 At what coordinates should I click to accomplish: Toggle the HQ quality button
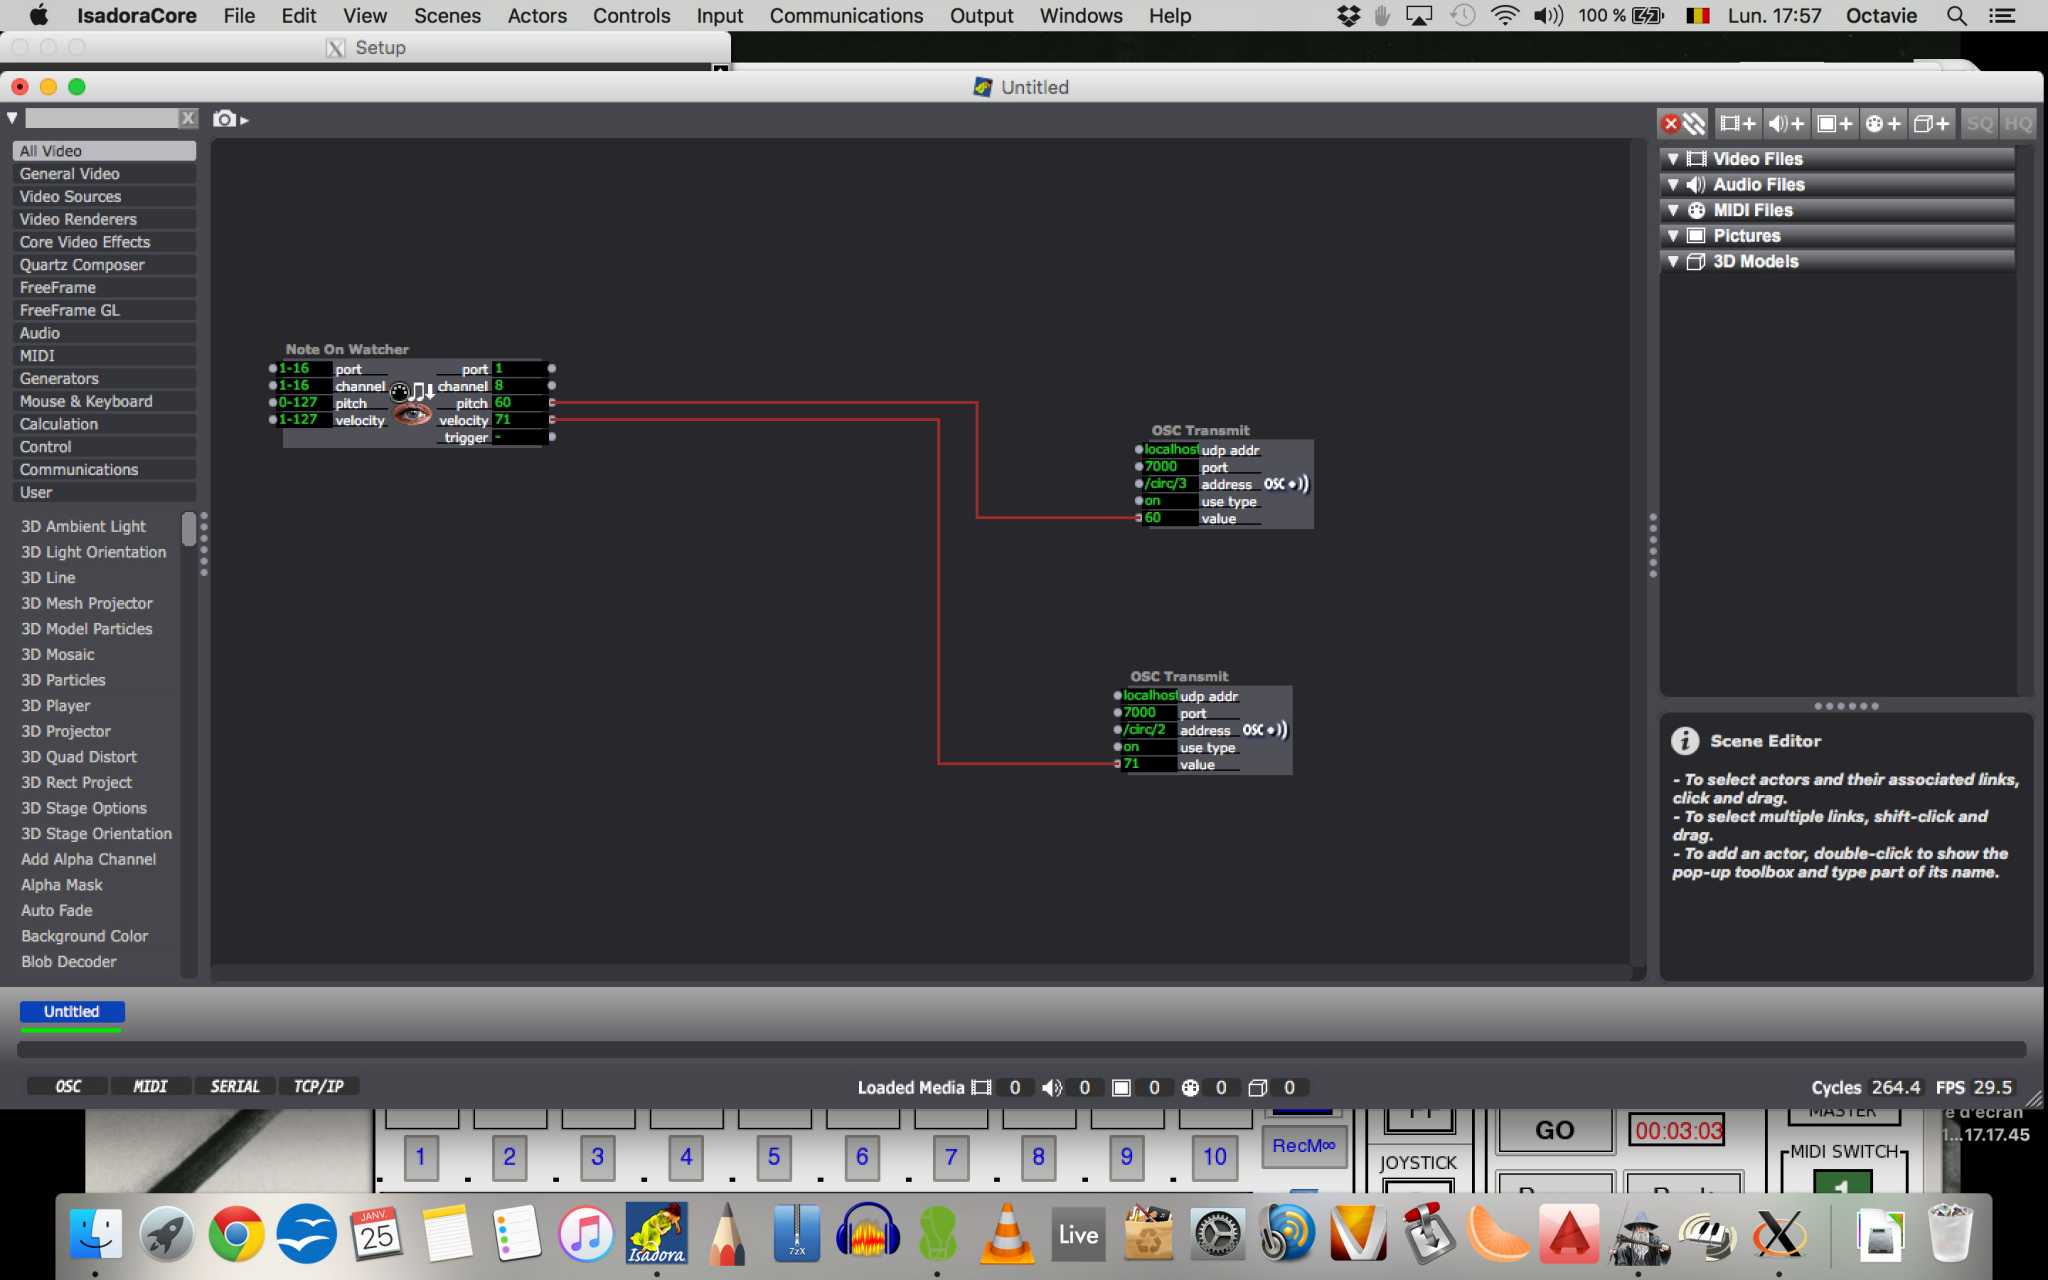click(2018, 123)
